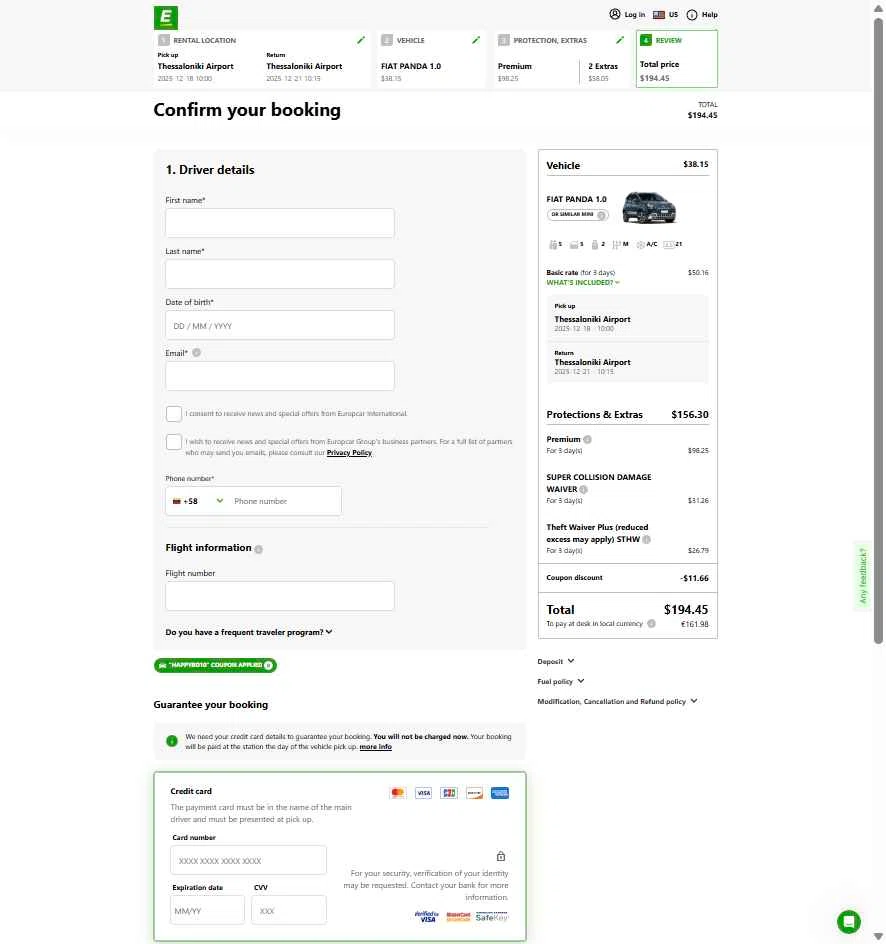This screenshot has width=886, height=944.
Task: Click the Total $194.45 amount
Action: (x=686, y=610)
